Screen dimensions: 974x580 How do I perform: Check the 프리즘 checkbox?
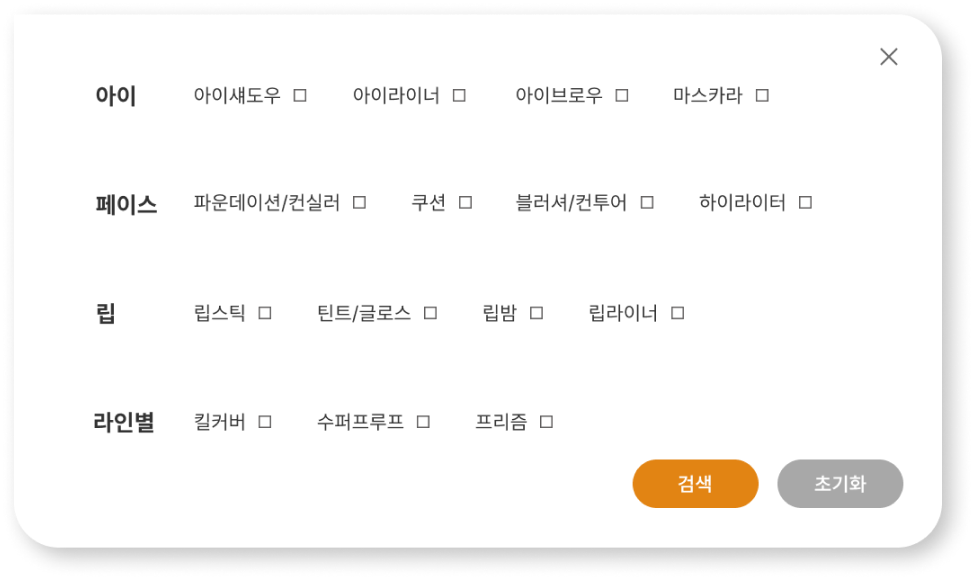pos(547,422)
